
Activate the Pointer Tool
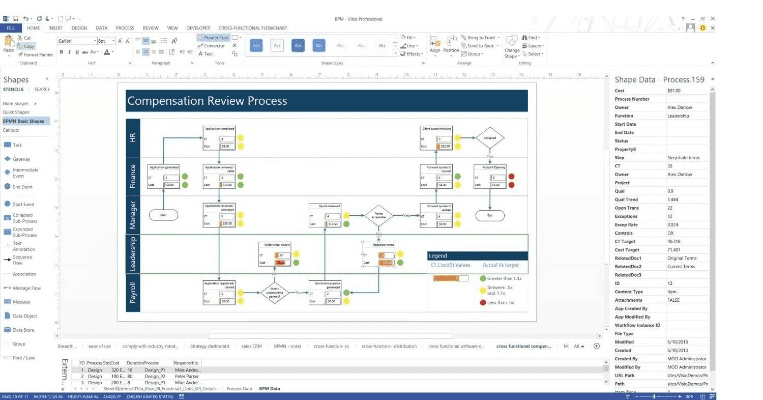click(x=212, y=38)
